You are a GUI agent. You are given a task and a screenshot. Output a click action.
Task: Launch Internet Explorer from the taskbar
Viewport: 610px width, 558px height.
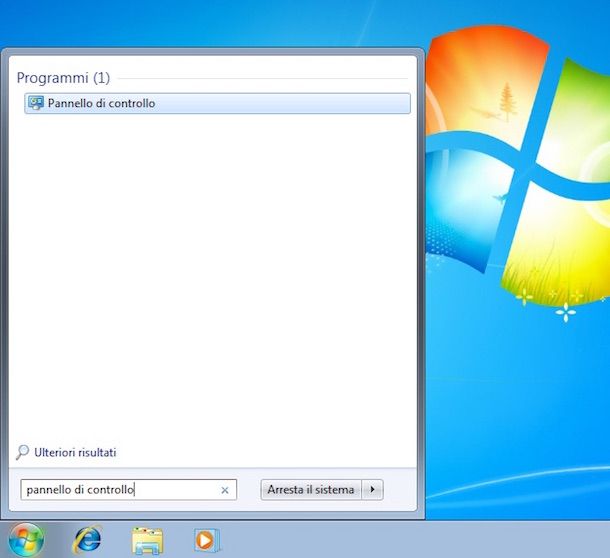click(88, 540)
